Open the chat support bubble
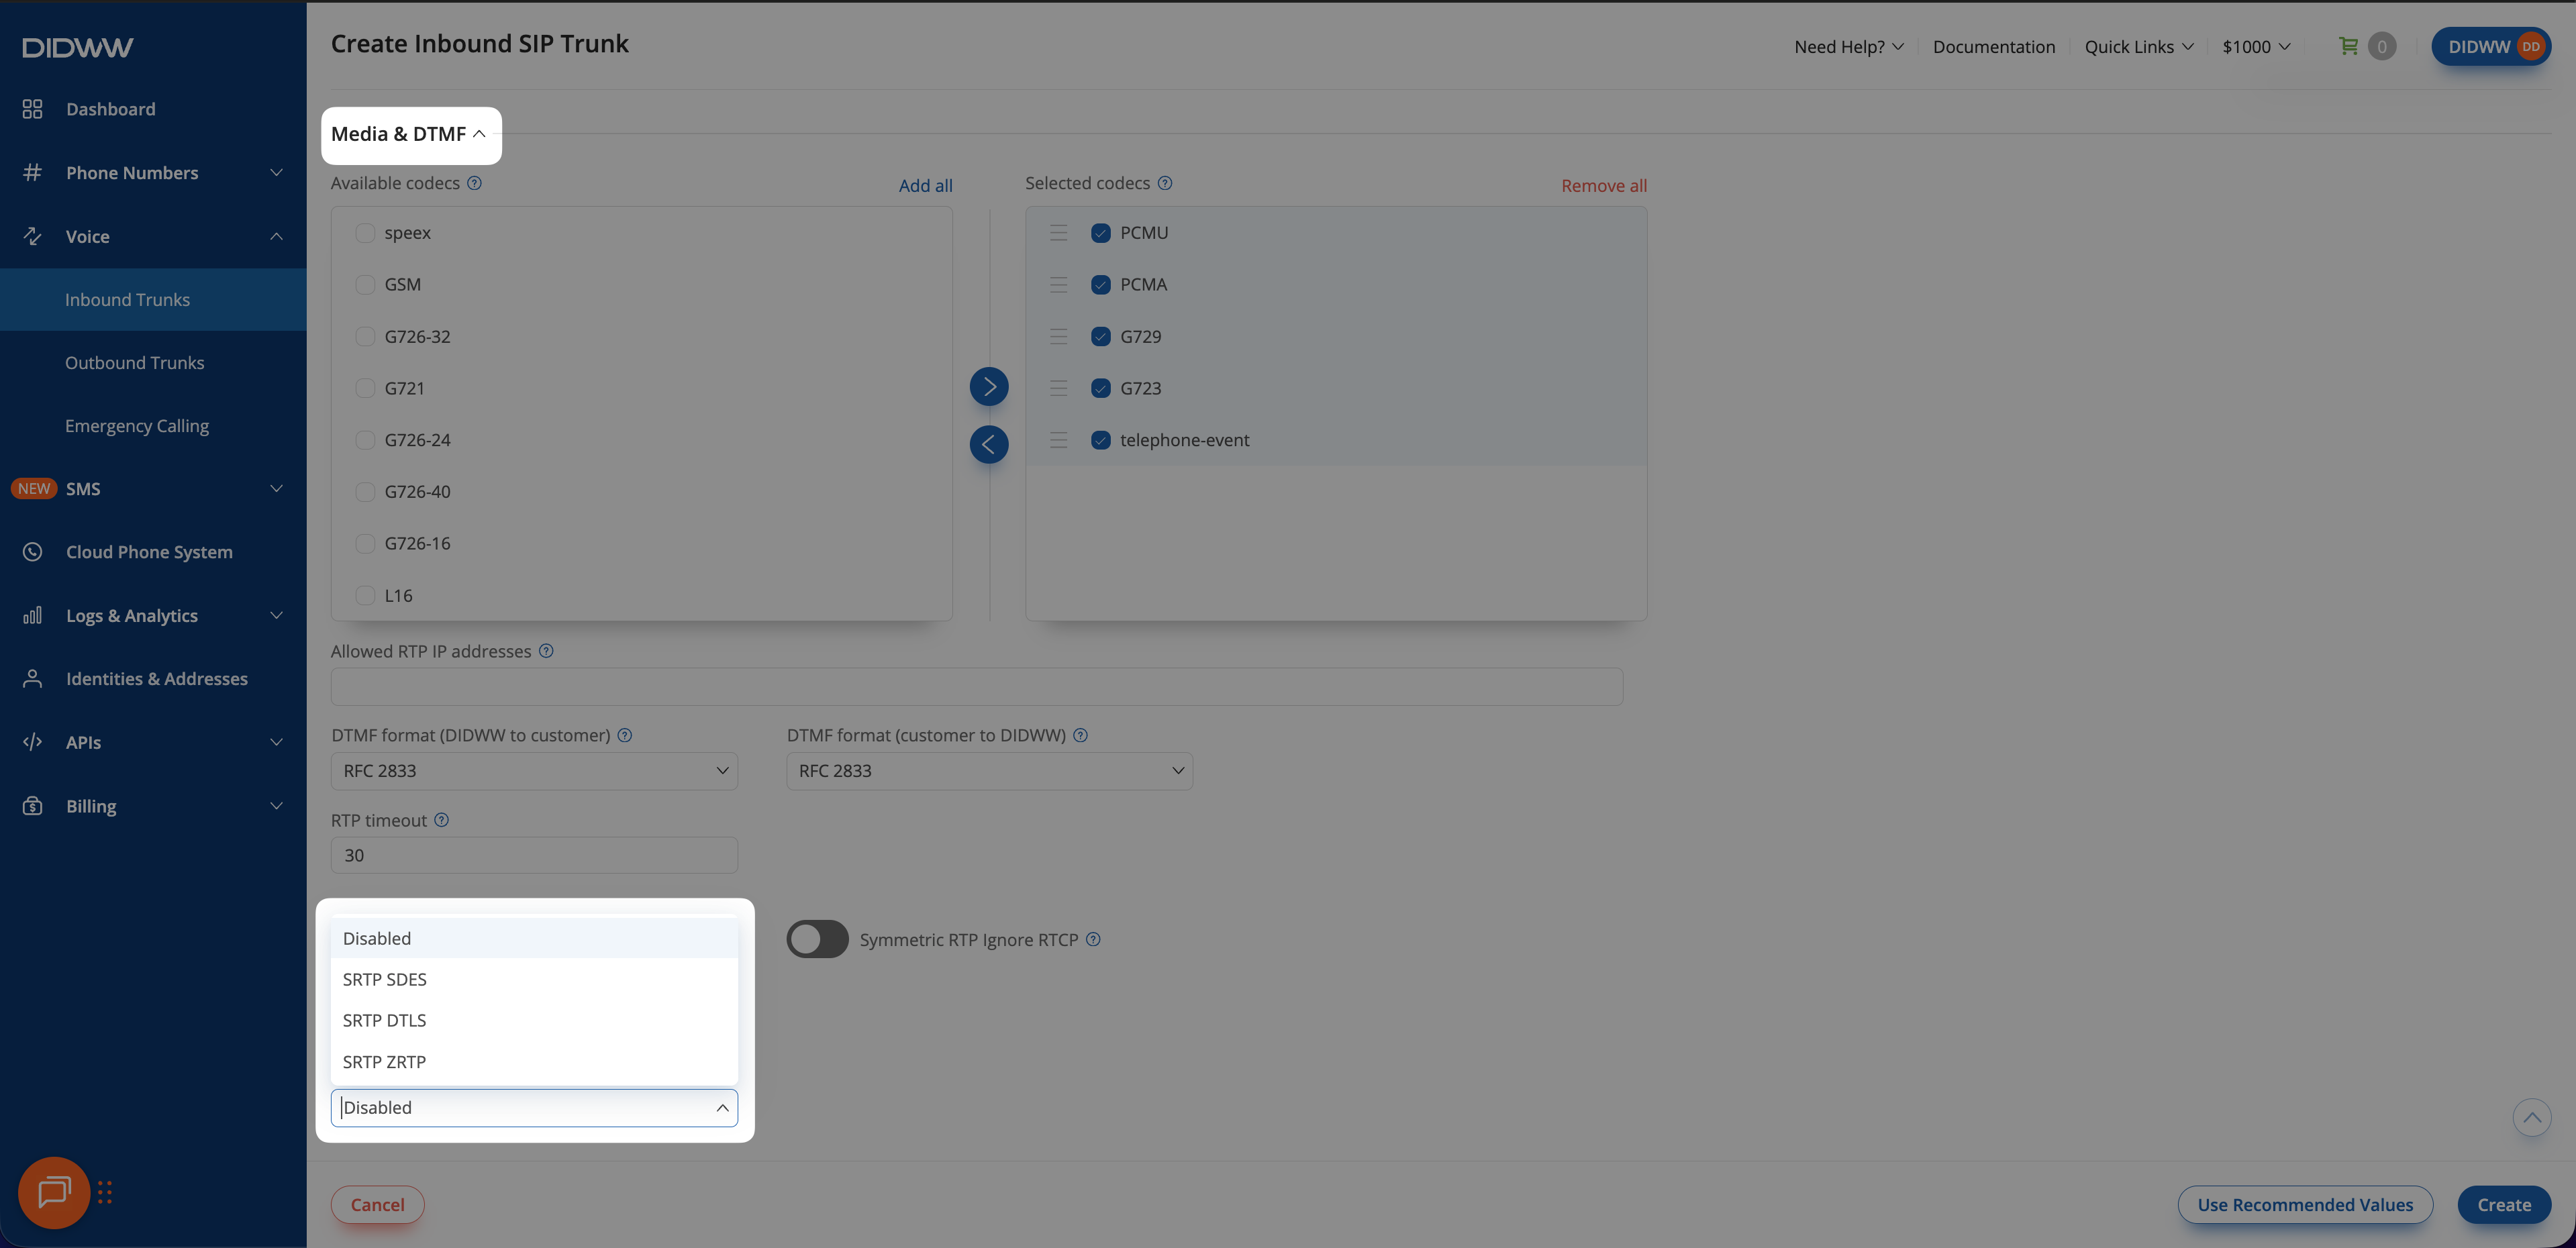 pos(54,1192)
